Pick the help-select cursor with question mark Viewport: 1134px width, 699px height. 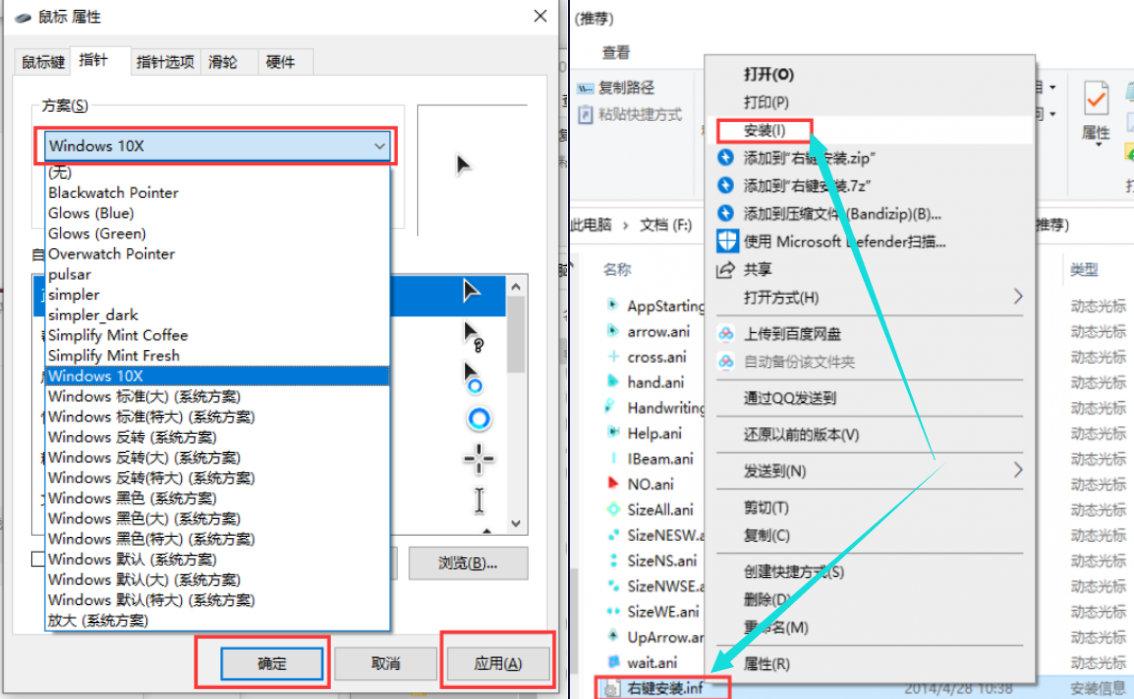tap(474, 336)
